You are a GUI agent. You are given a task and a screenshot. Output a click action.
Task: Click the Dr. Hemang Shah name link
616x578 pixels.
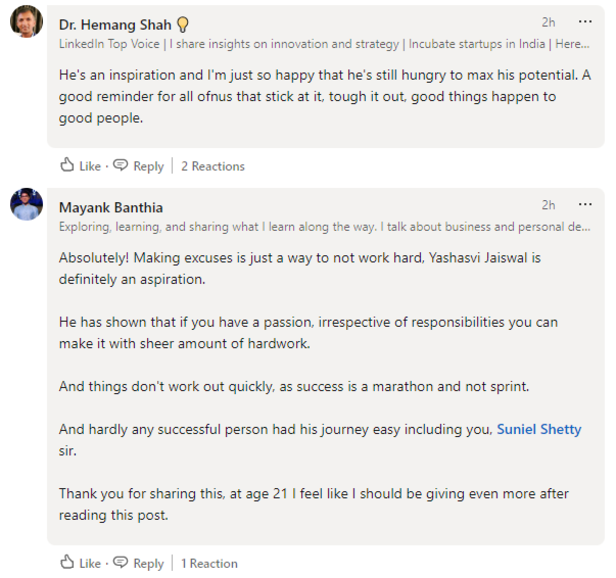115,24
